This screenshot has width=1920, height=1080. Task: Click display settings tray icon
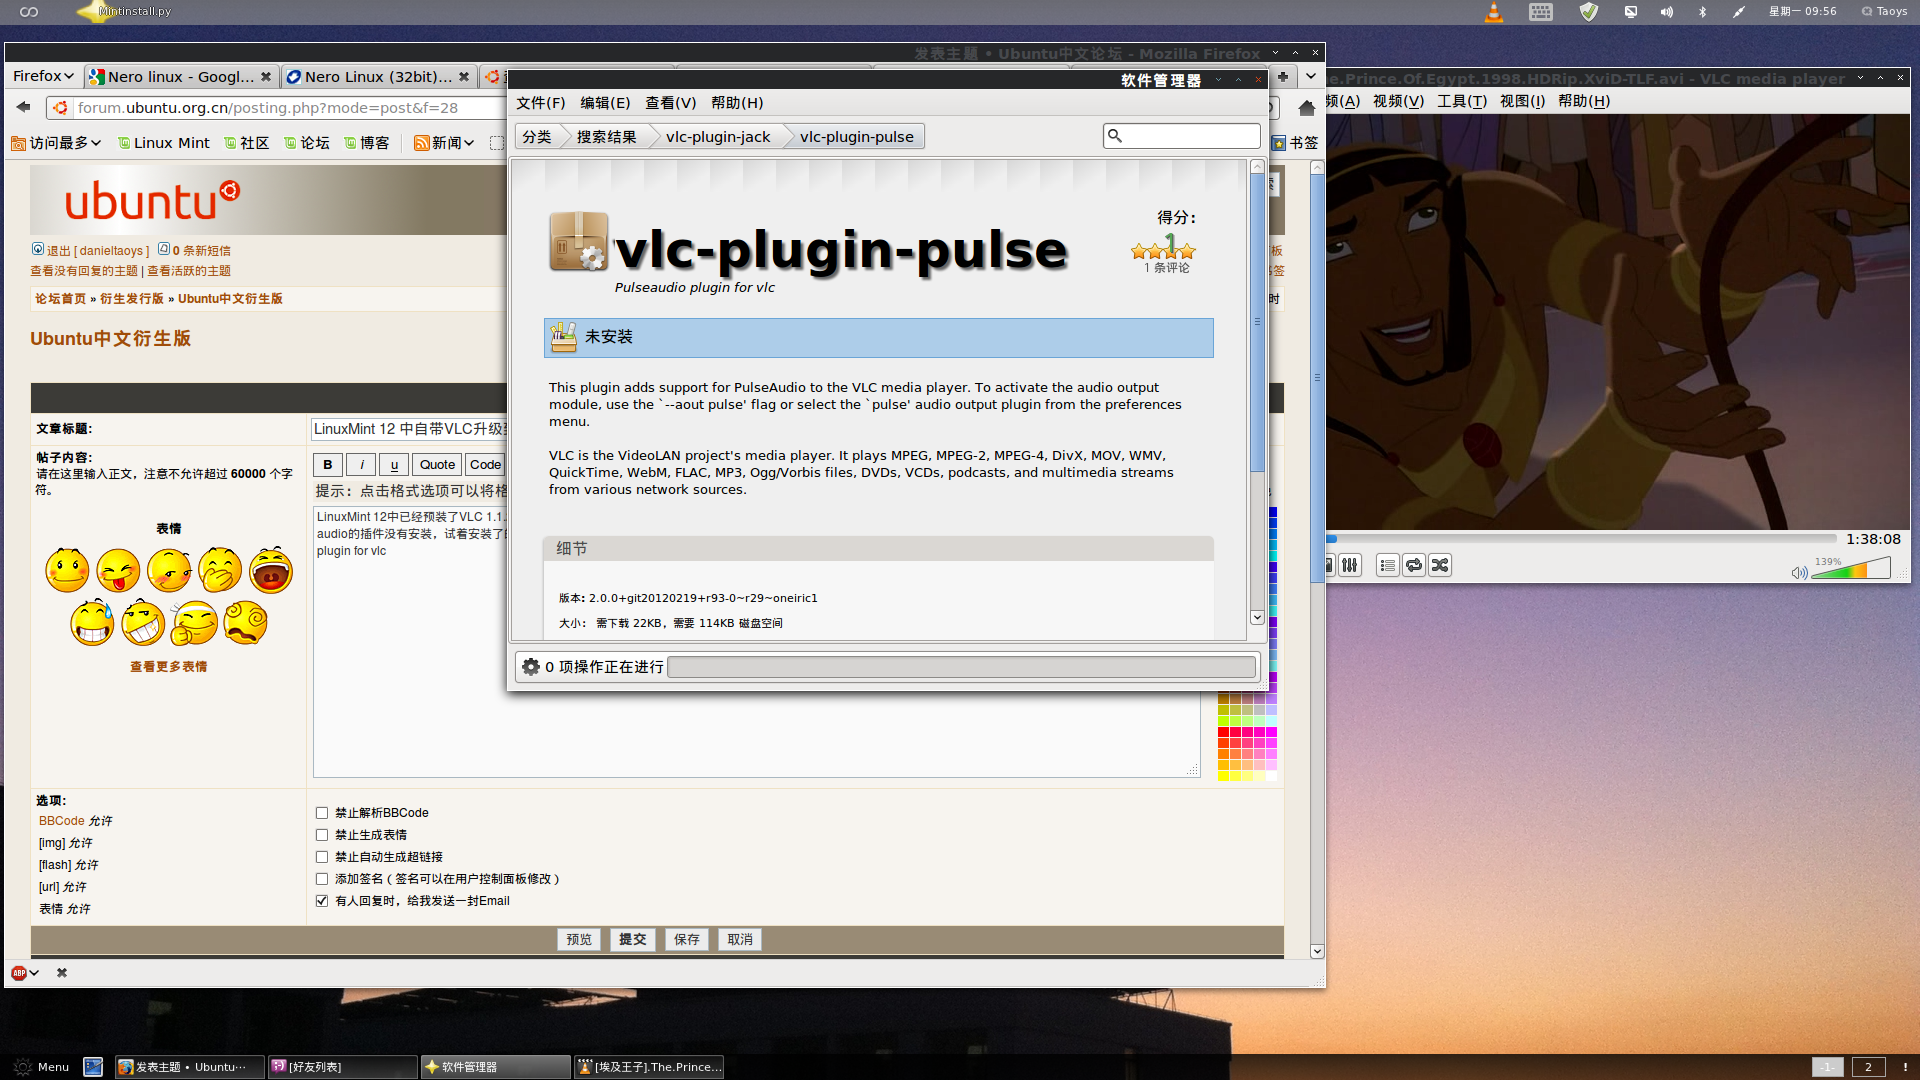point(1631,12)
